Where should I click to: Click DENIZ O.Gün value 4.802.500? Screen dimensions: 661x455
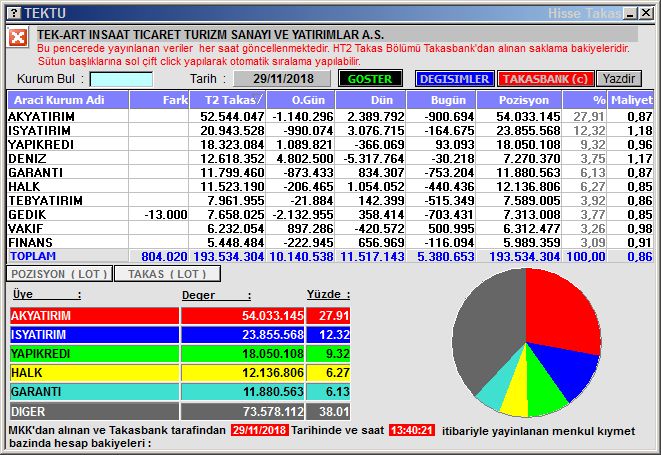click(304, 159)
